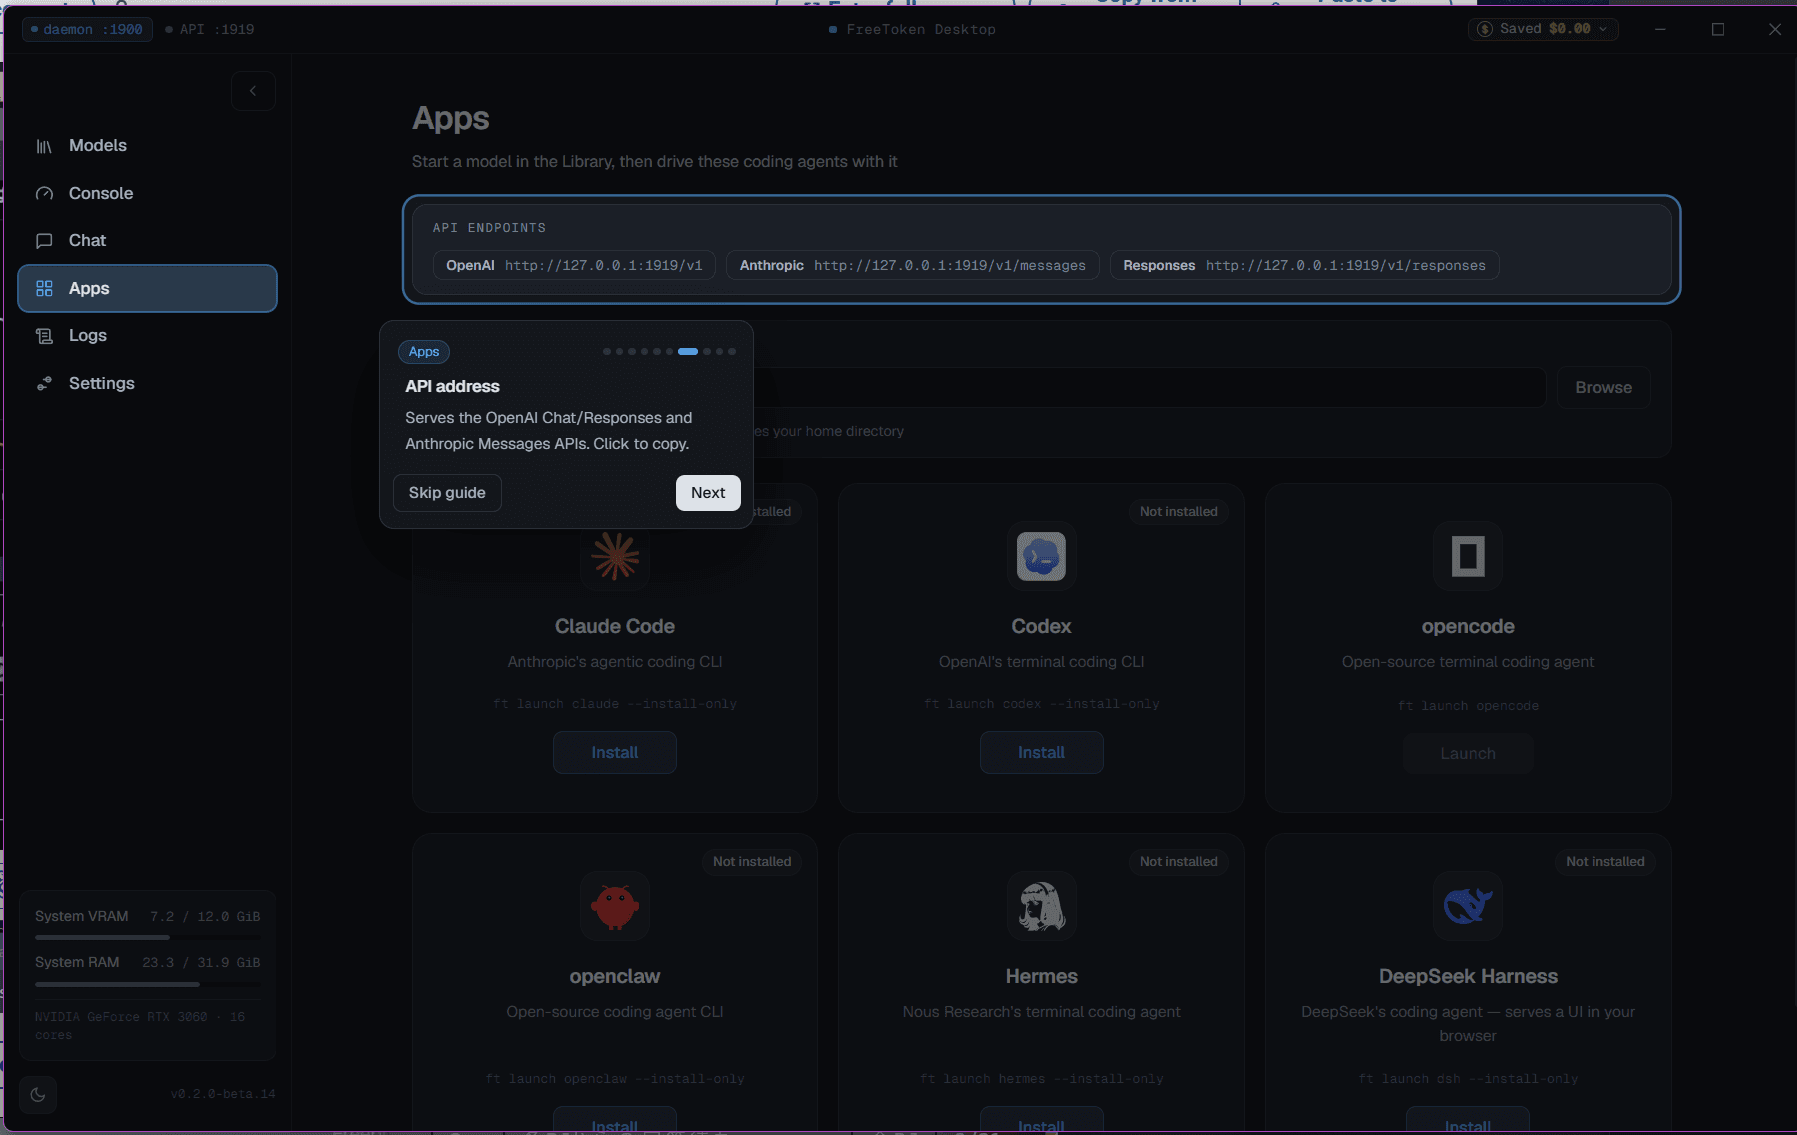Click the DeepSeek Harness whale icon
This screenshot has width=1797, height=1135.
coord(1468,906)
